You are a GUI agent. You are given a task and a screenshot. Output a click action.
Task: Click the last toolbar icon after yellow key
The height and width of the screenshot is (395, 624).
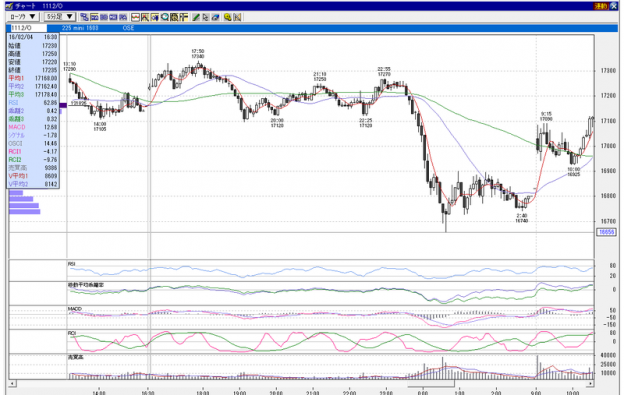pyautogui.click(x=238, y=17)
